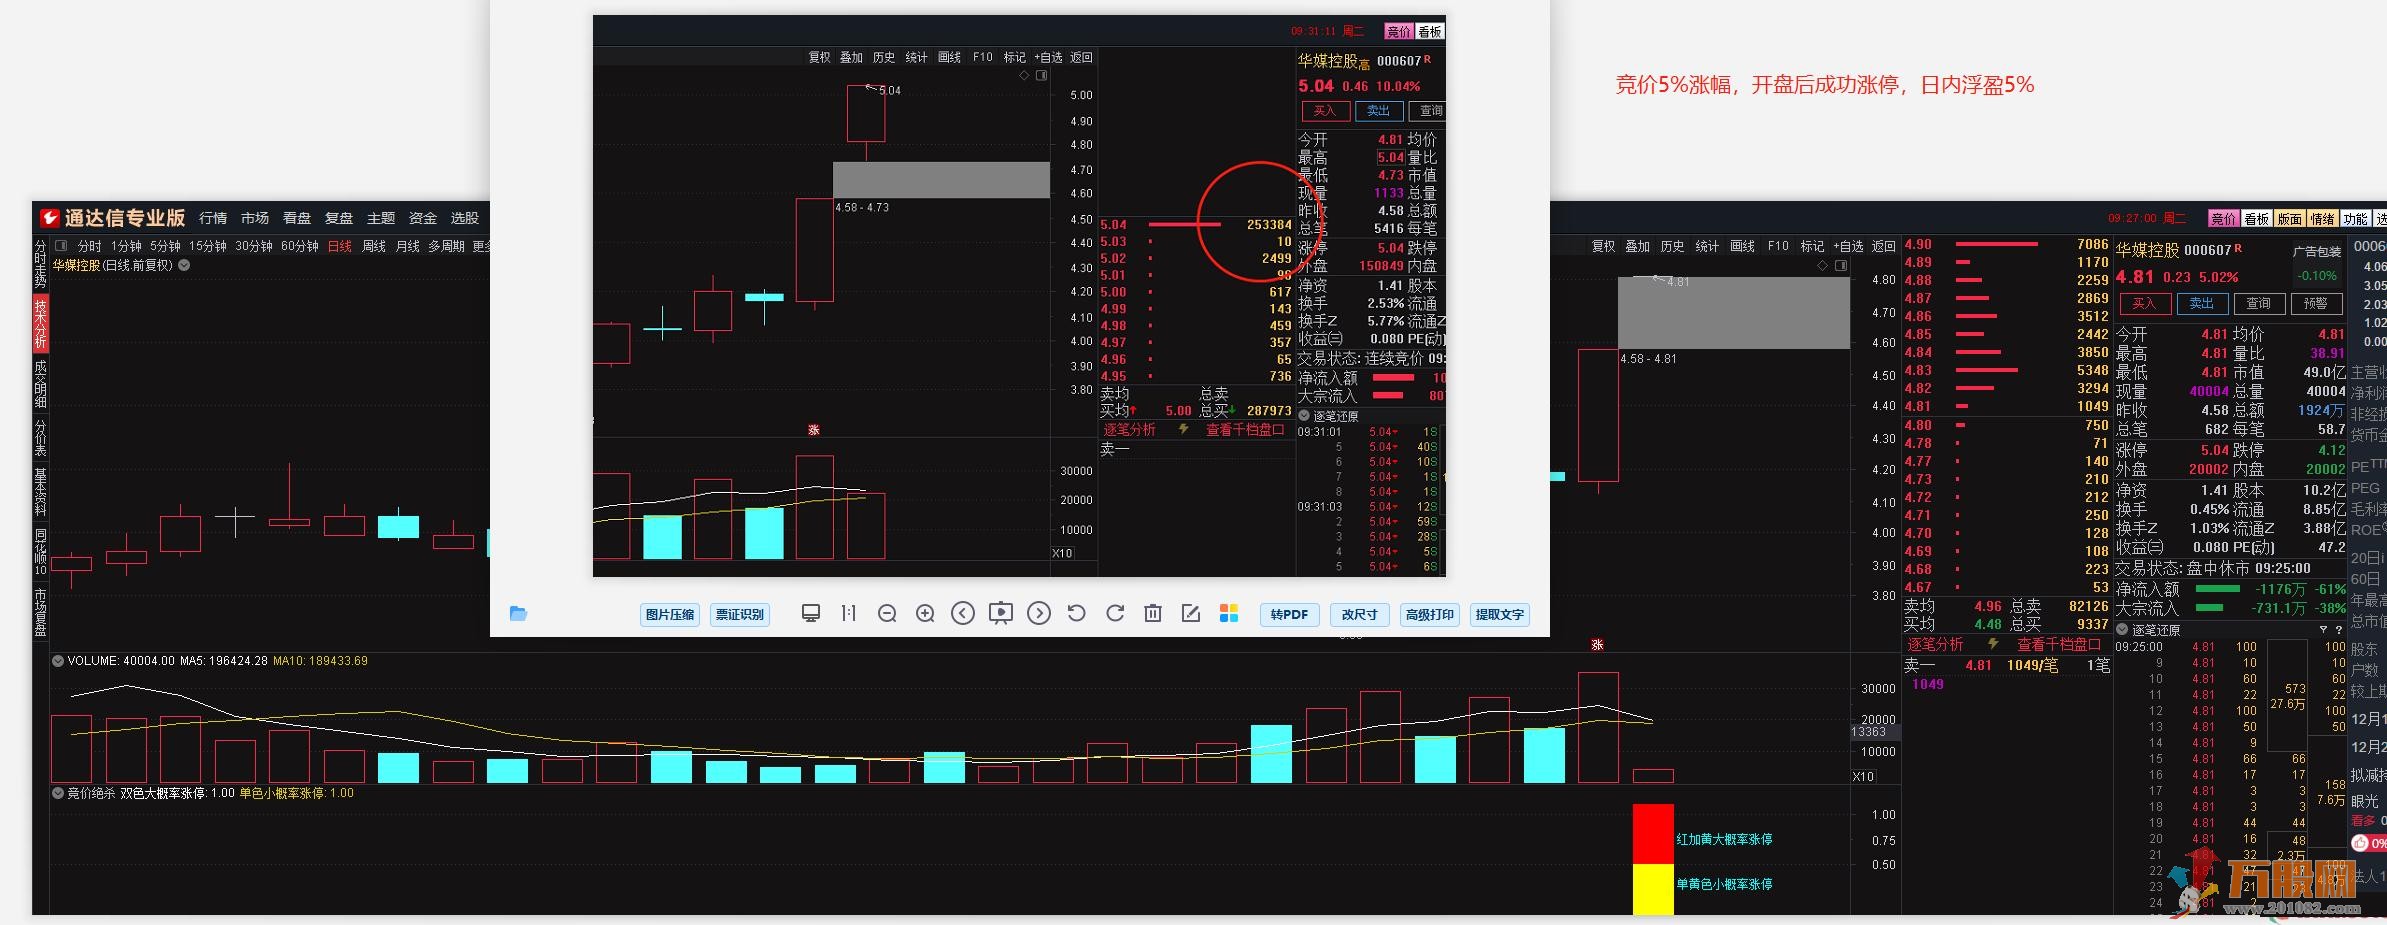This screenshot has width=2387, height=925.
Task: Select the 日线 period tab
Action: 340,246
